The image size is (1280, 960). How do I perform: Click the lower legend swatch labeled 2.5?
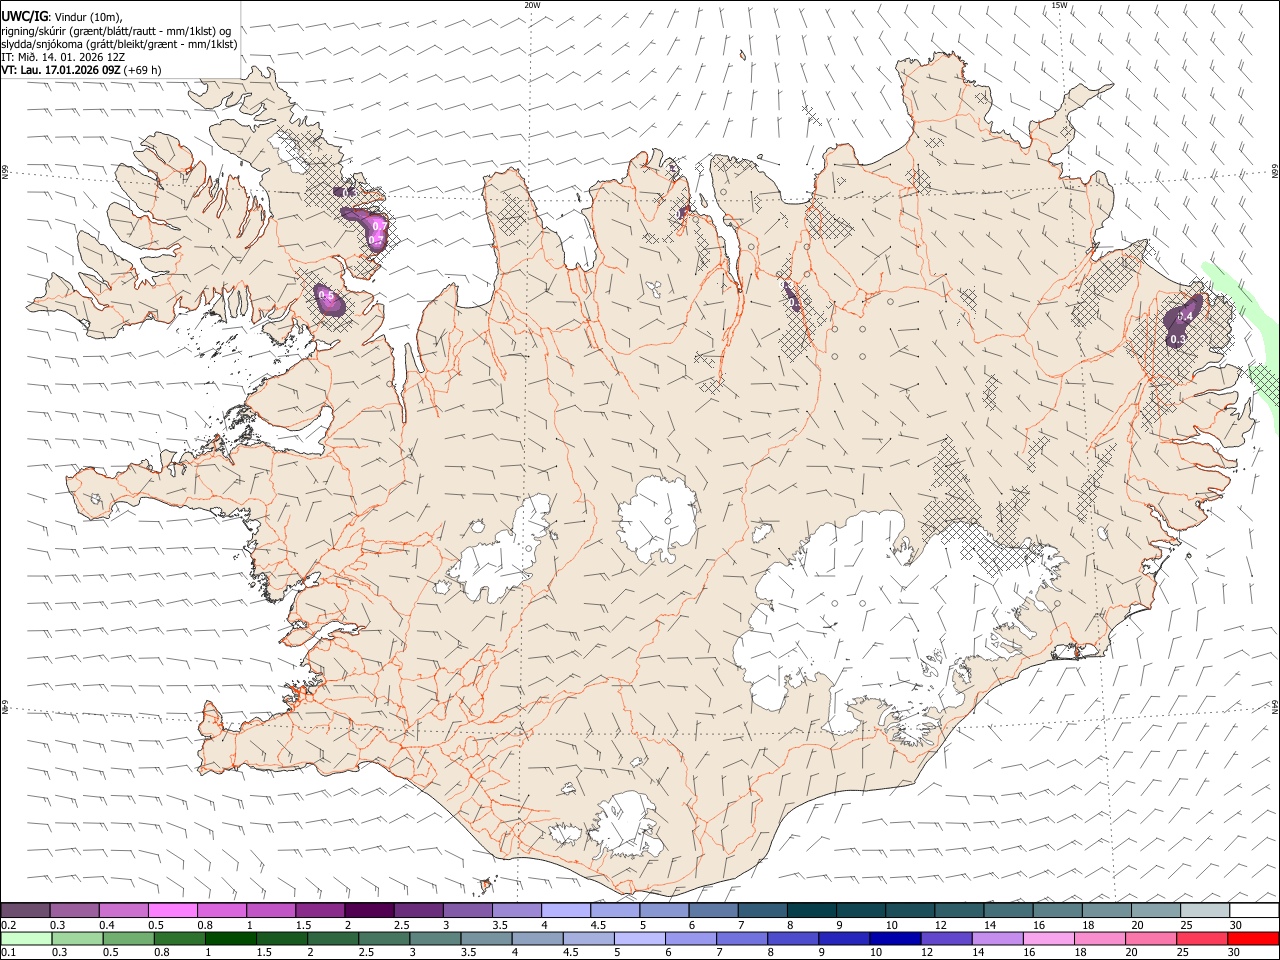pos(384,938)
